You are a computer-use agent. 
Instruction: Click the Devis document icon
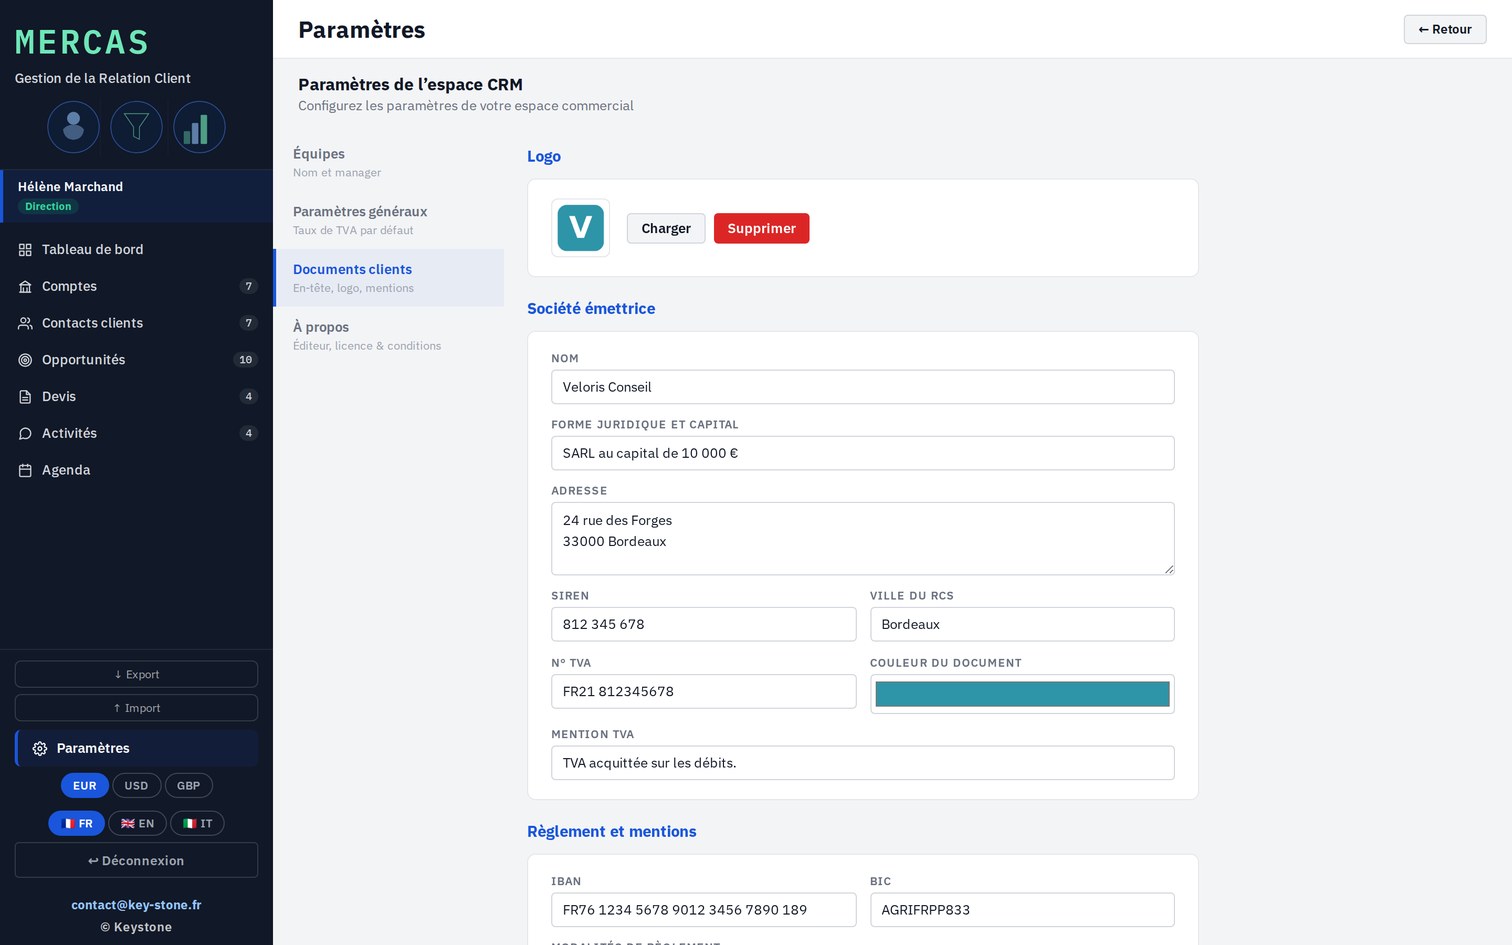(25, 397)
